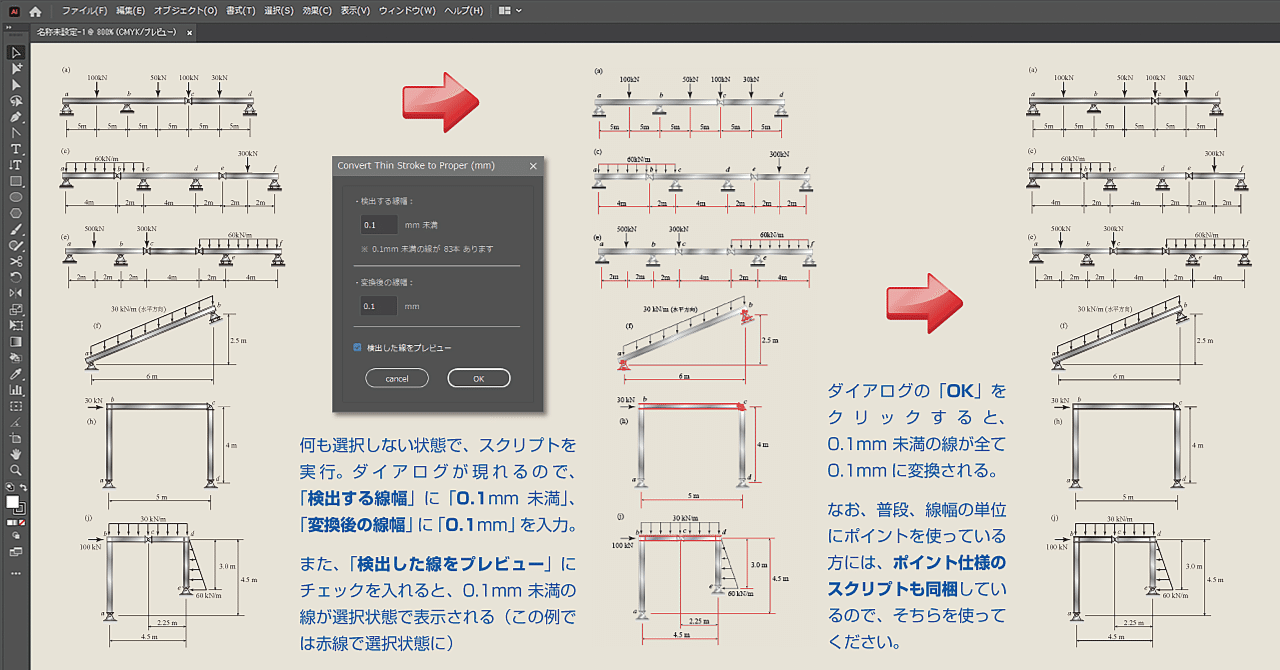Select the Selection tool in the toolbar
1280x670 pixels.
pyautogui.click(x=15, y=53)
